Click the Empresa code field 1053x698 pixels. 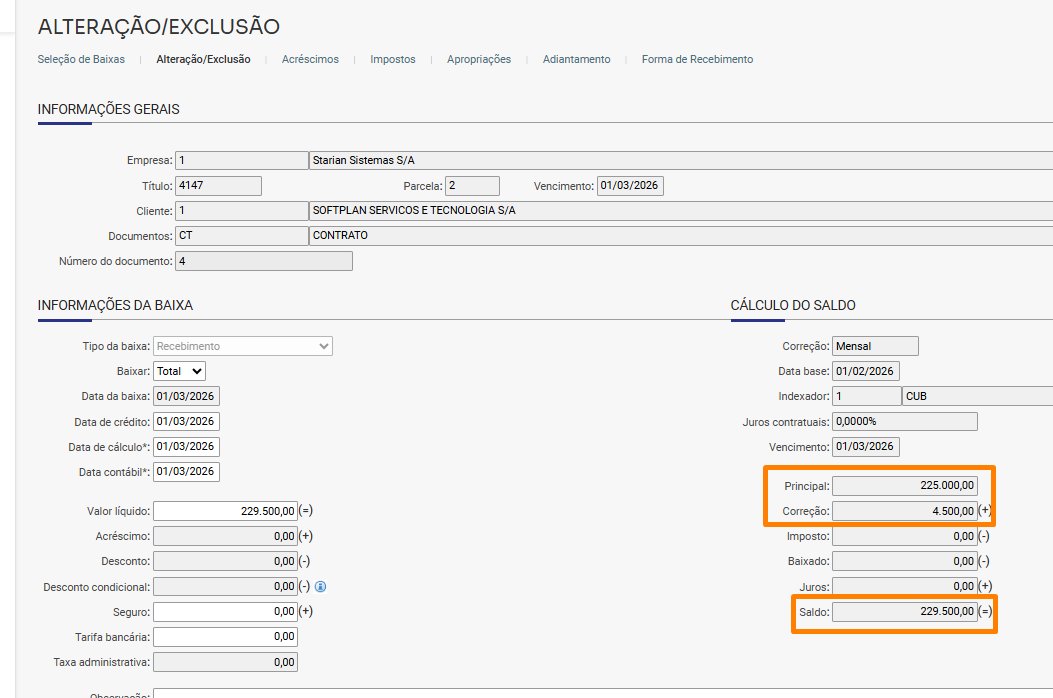click(x=242, y=160)
